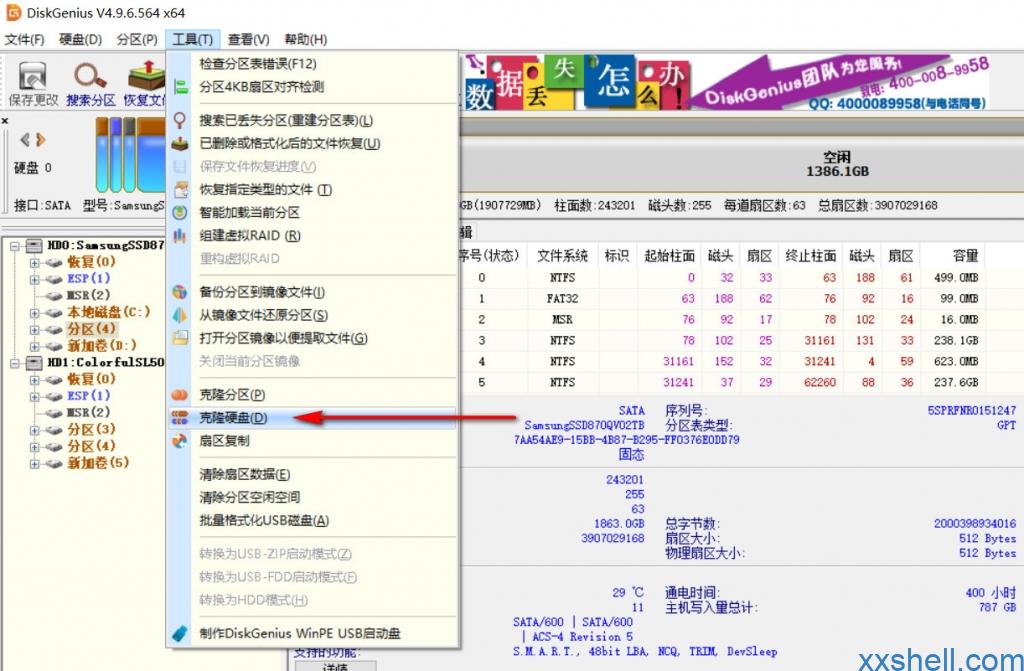
Task: Select 恢复(0) label under HD1
Action: [91, 379]
